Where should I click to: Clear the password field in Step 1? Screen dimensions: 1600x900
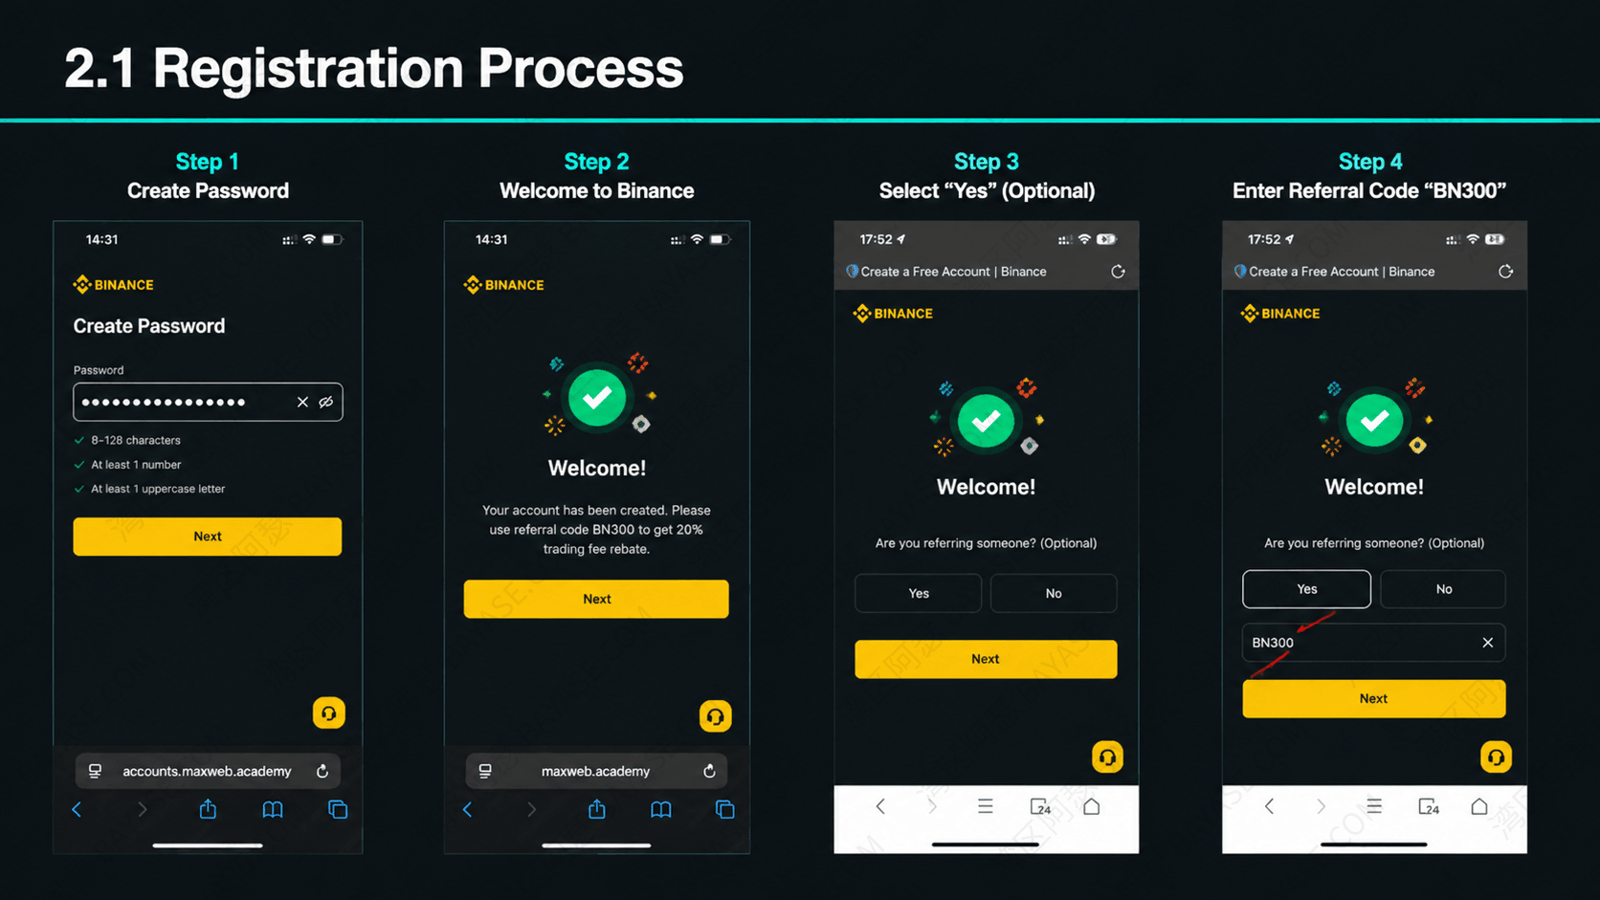[302, 402]
